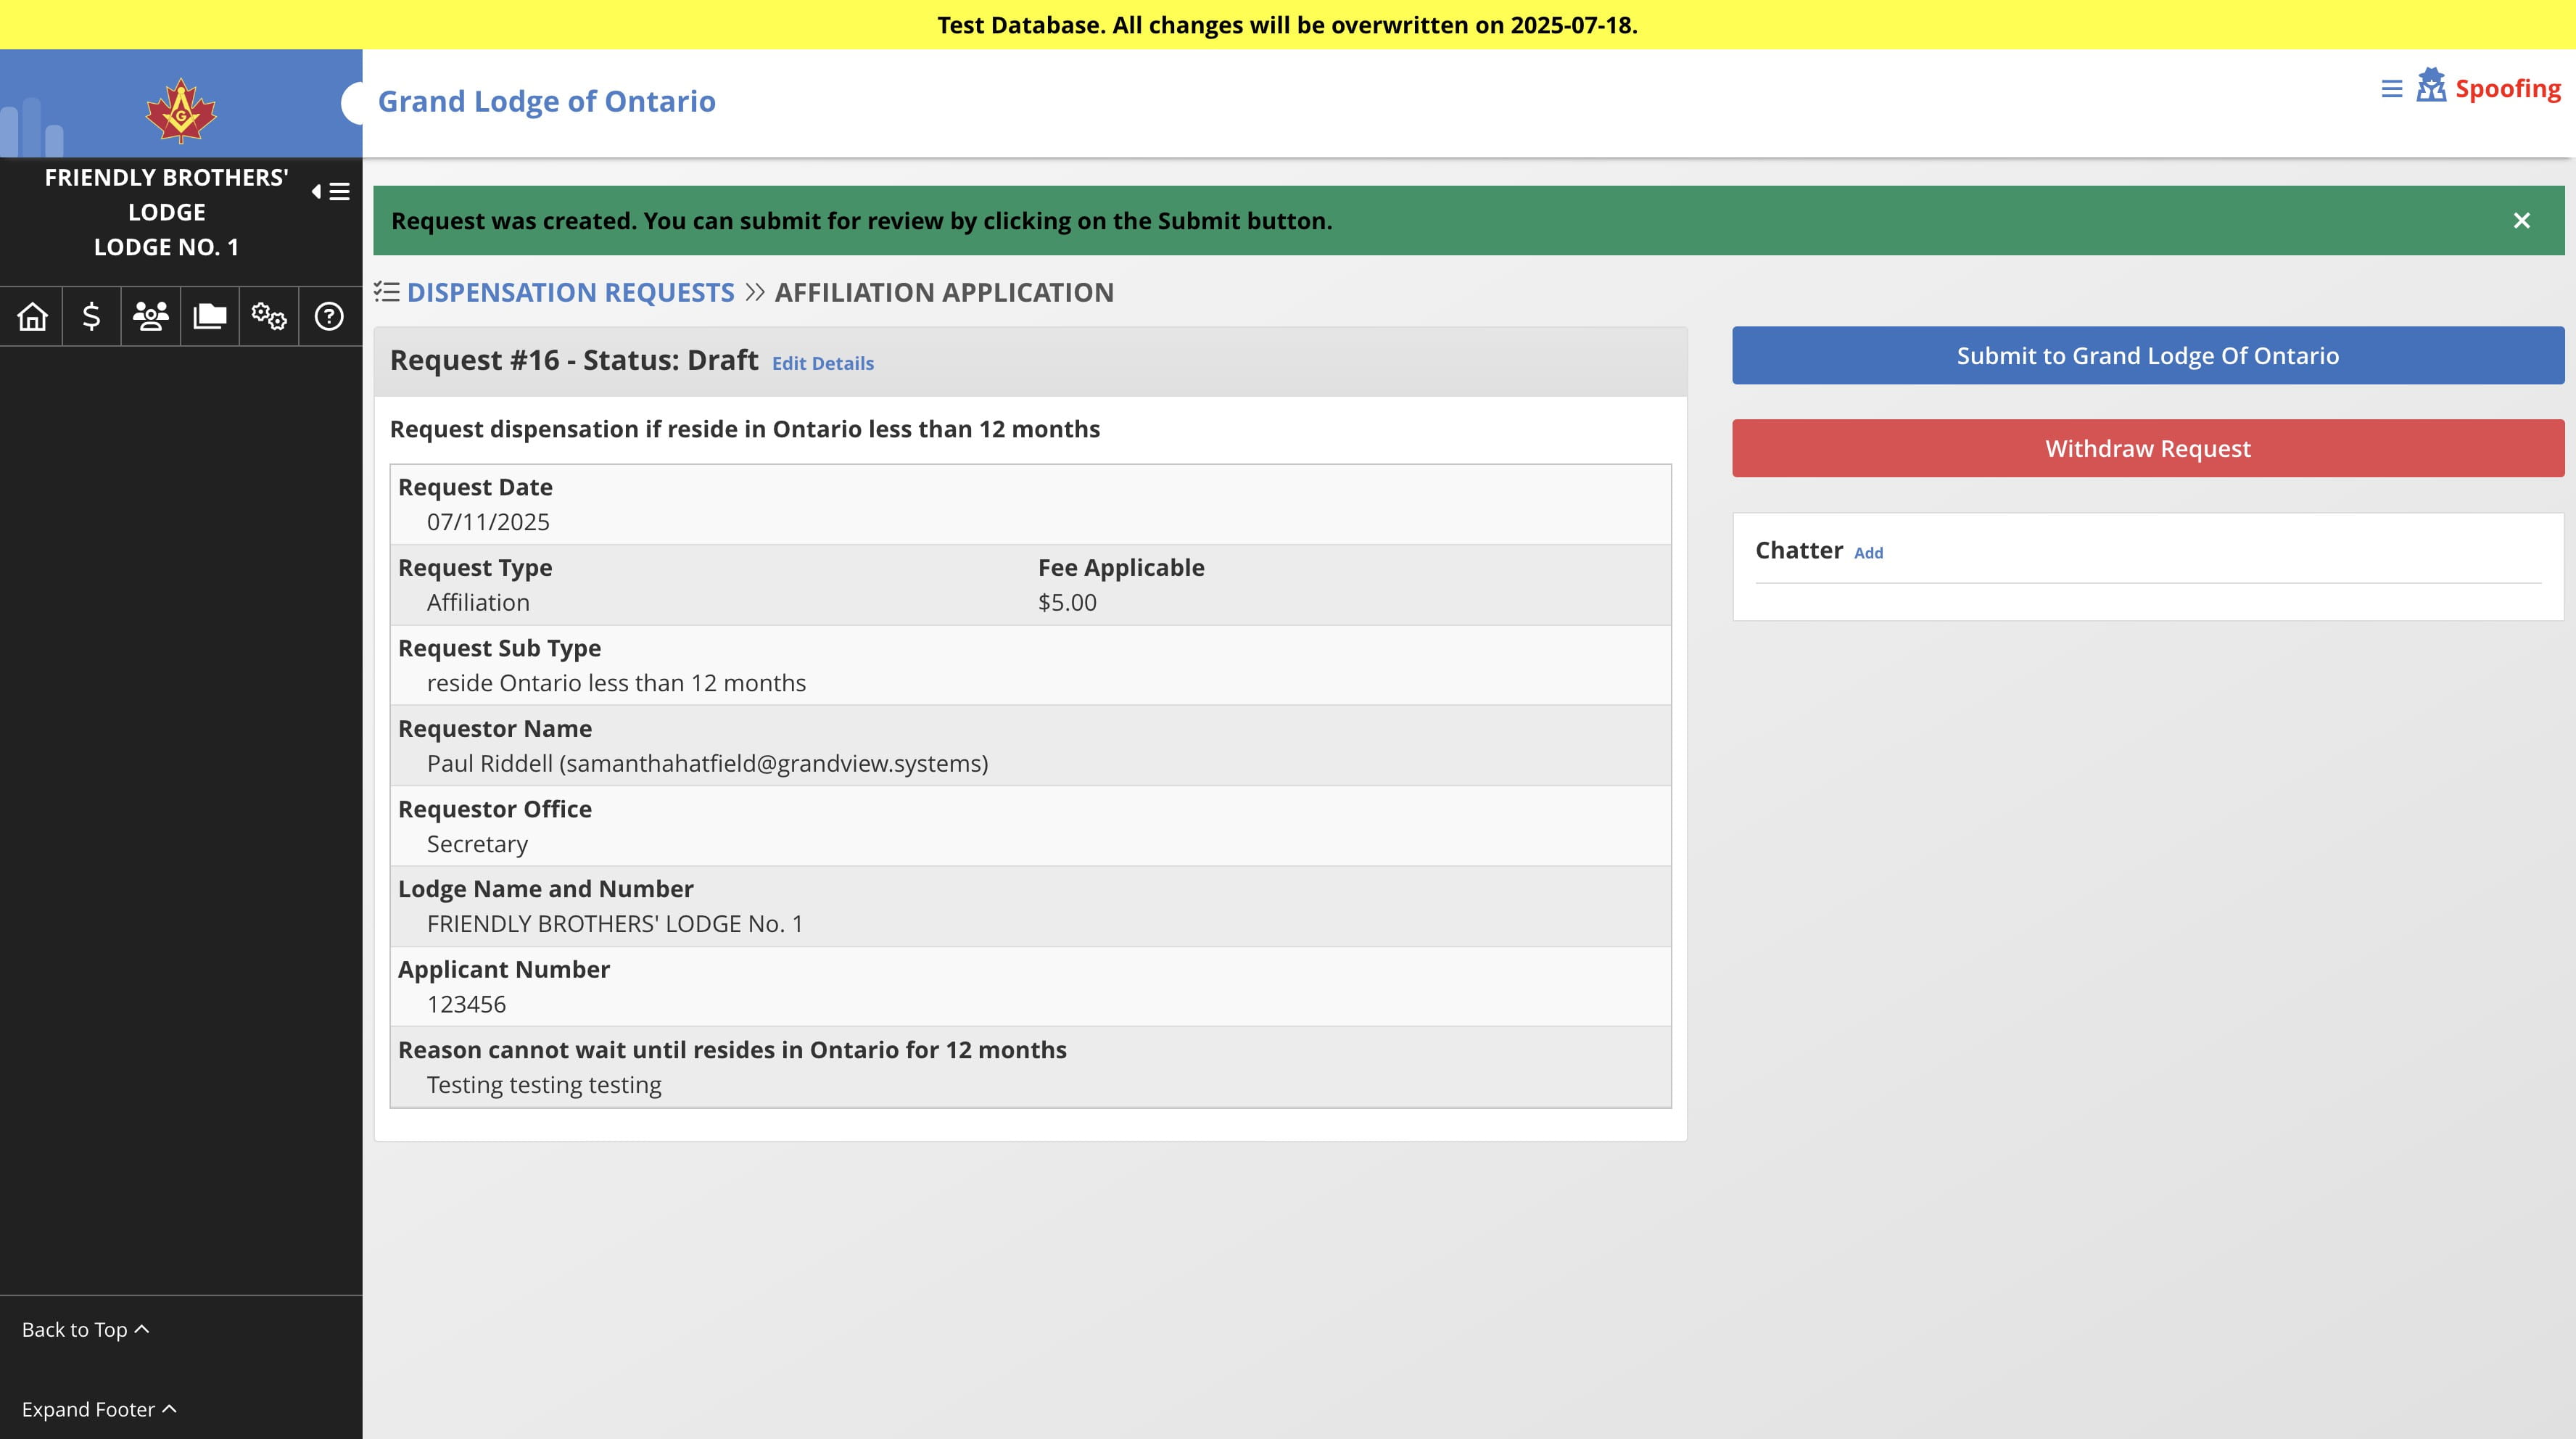Open the folders documents icon
The width and height of the screenshot is (2576, 1439).
[210, 317]
